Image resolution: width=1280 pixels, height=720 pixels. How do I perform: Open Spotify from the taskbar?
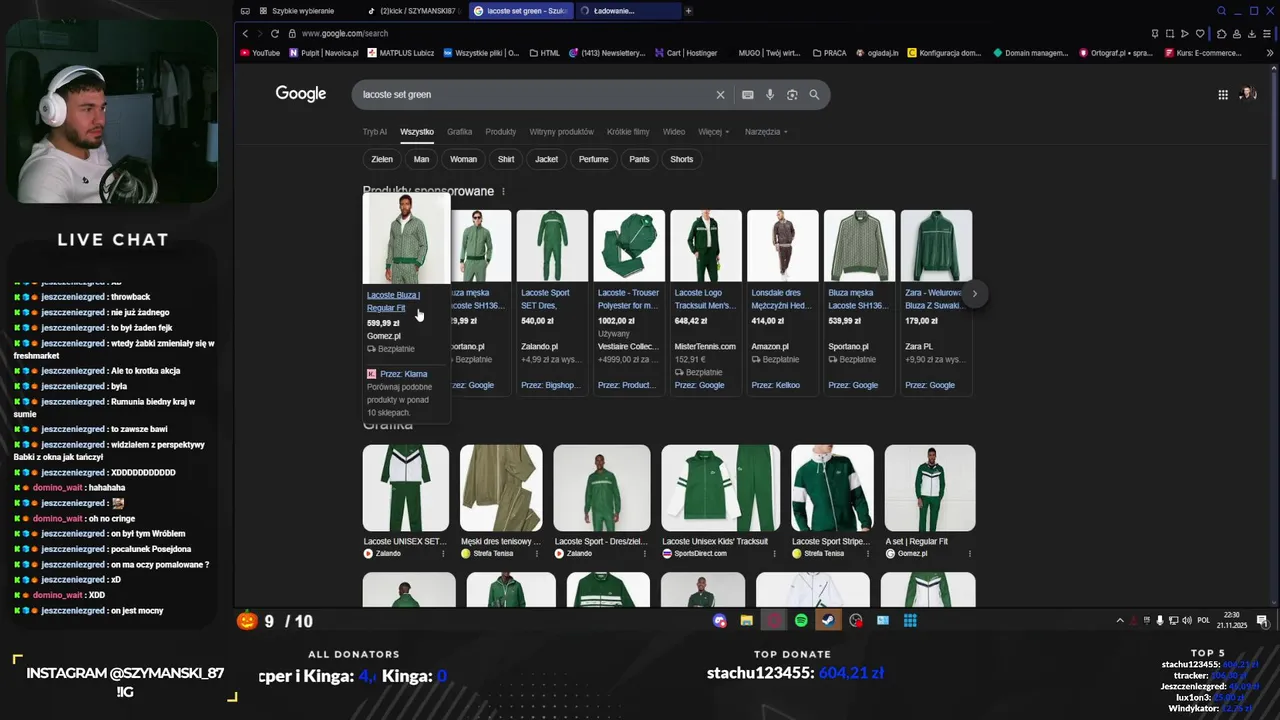coord(801,621)
